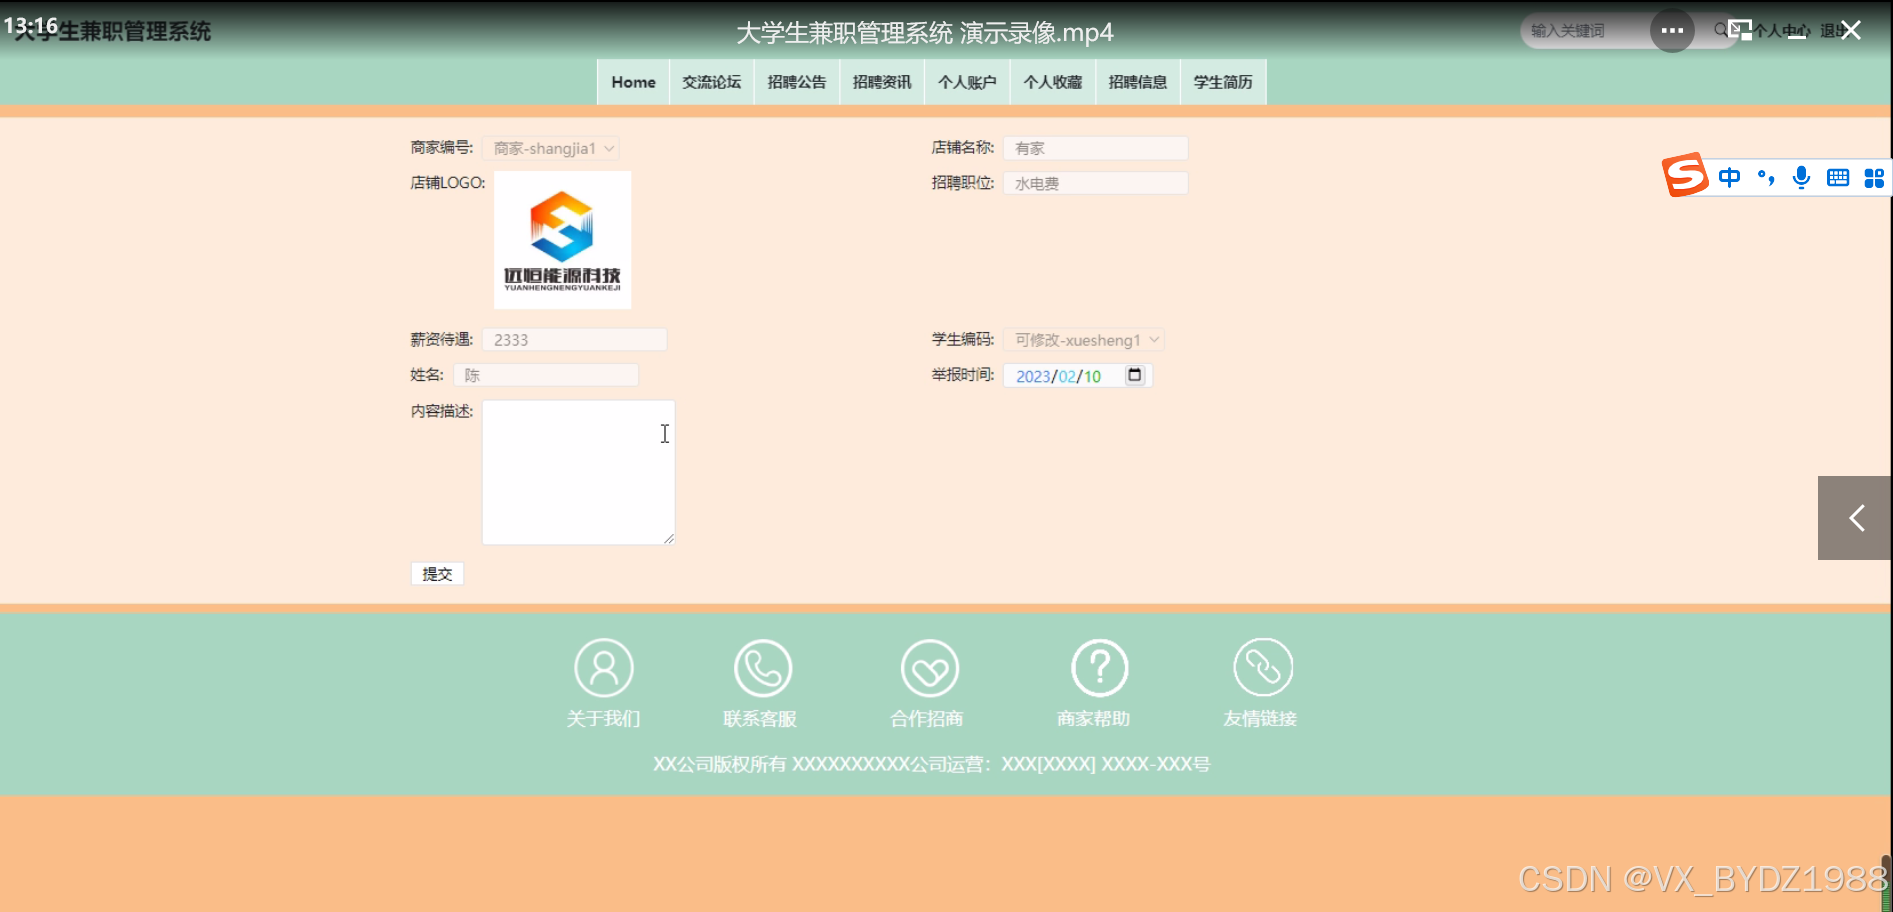The width and height of the screenshot is (1893, 912).
Task: Open the video player more options (three dots) menu
Action: coord(1672,31)
